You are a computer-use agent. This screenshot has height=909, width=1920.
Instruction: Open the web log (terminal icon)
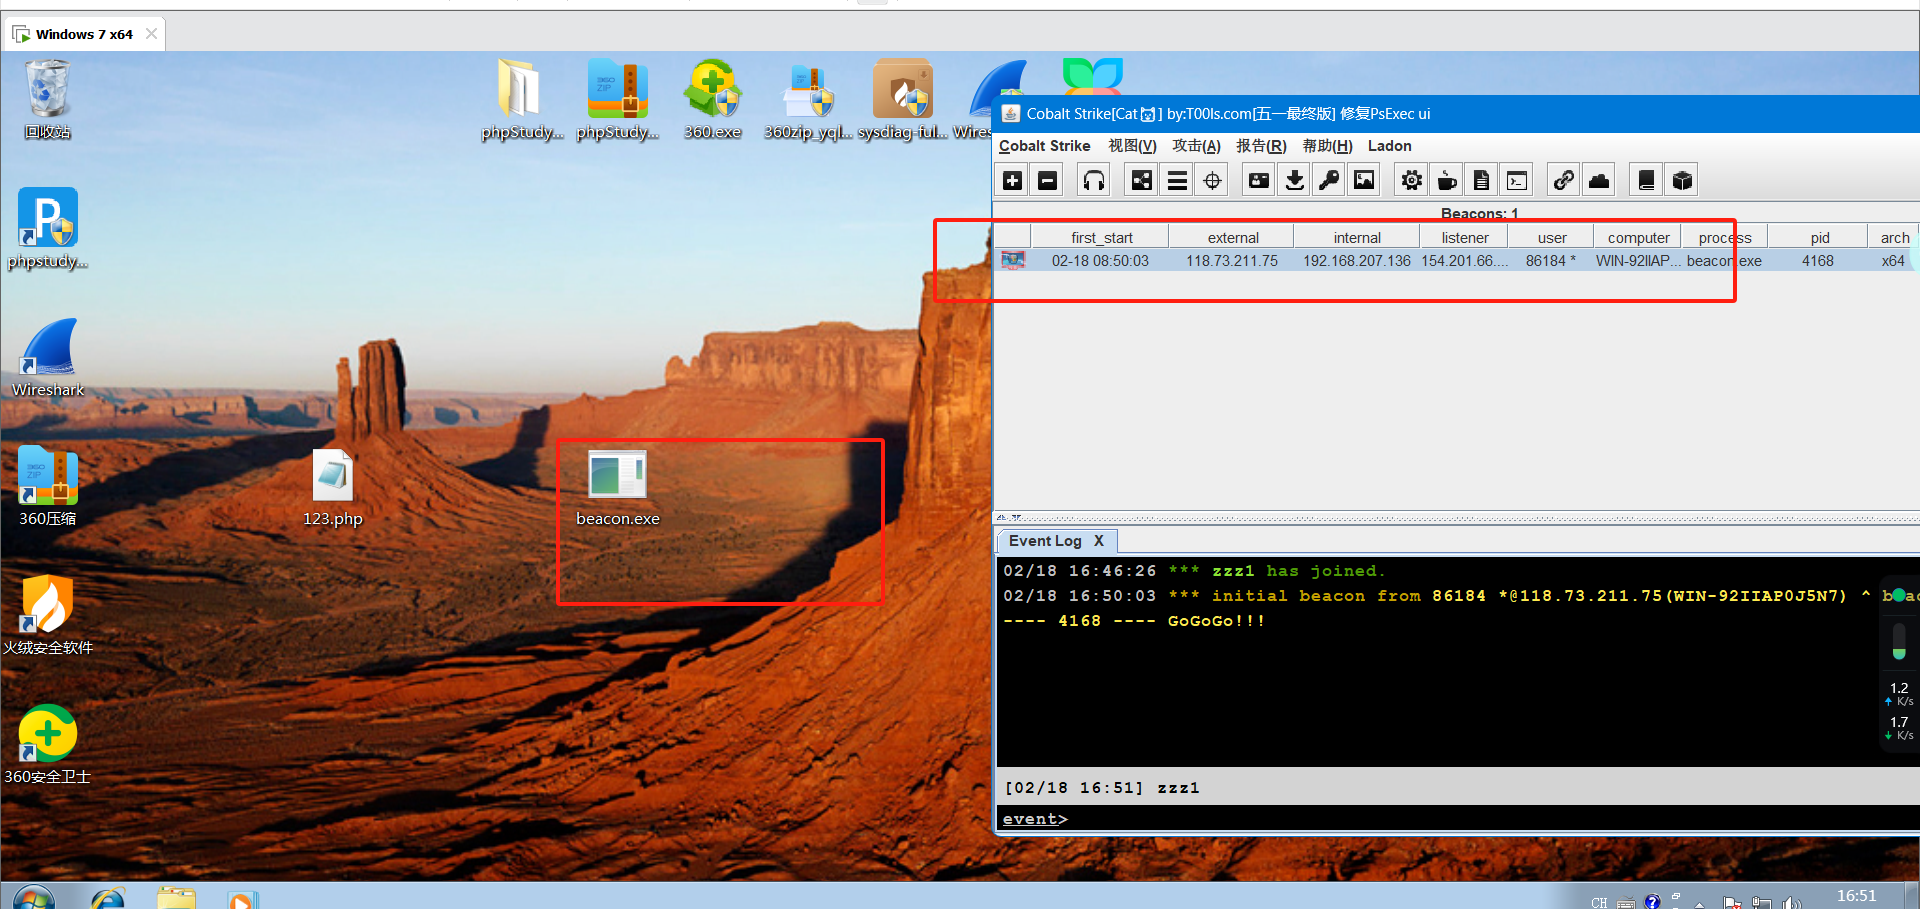tap(1516, 179)
